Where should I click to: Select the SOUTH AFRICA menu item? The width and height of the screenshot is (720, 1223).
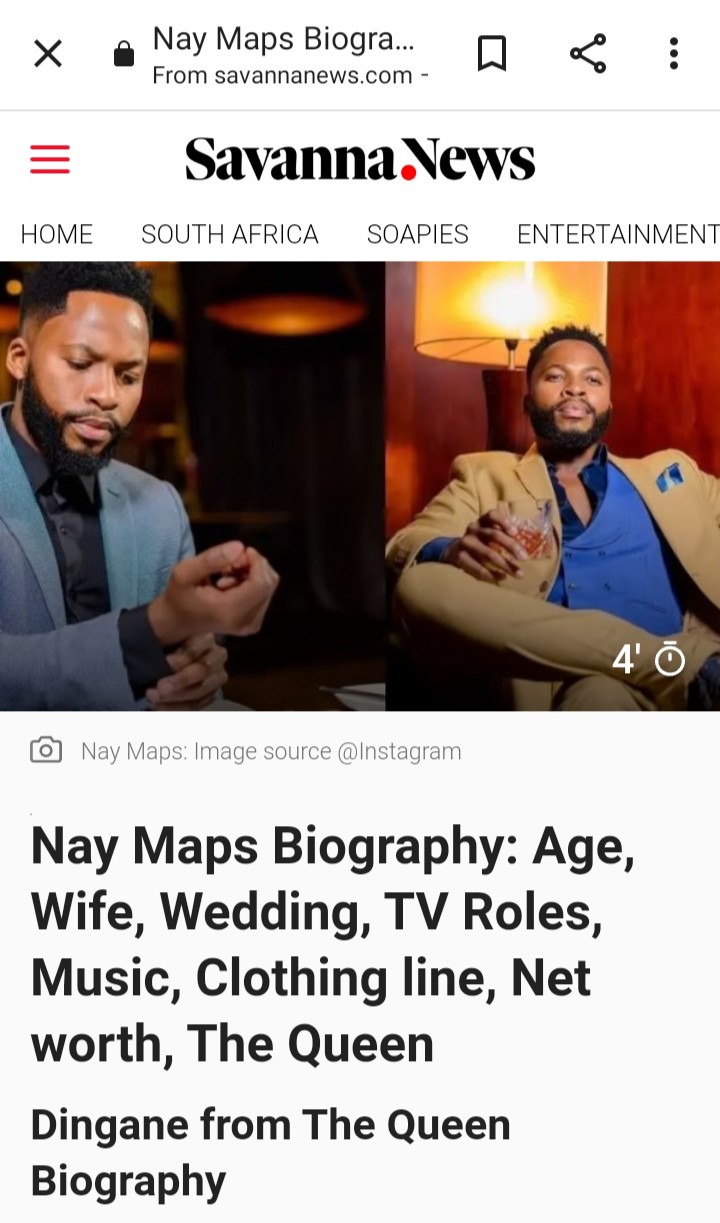230,234
